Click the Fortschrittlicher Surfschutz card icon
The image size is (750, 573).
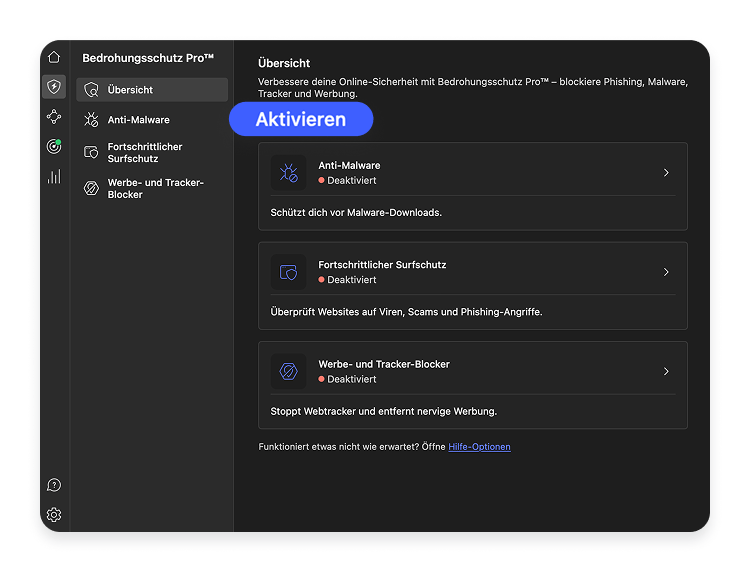(x=288, y=272)
